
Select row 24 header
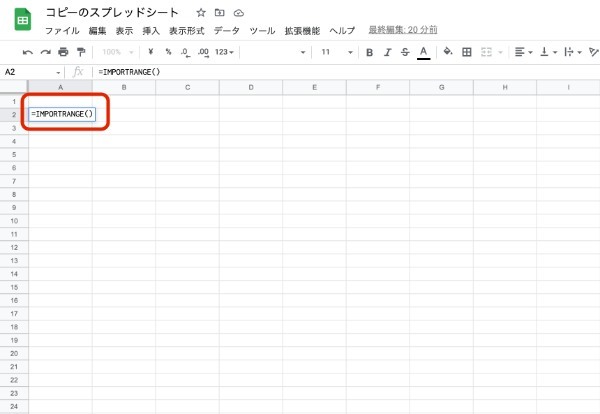click(x=14, y=406)
